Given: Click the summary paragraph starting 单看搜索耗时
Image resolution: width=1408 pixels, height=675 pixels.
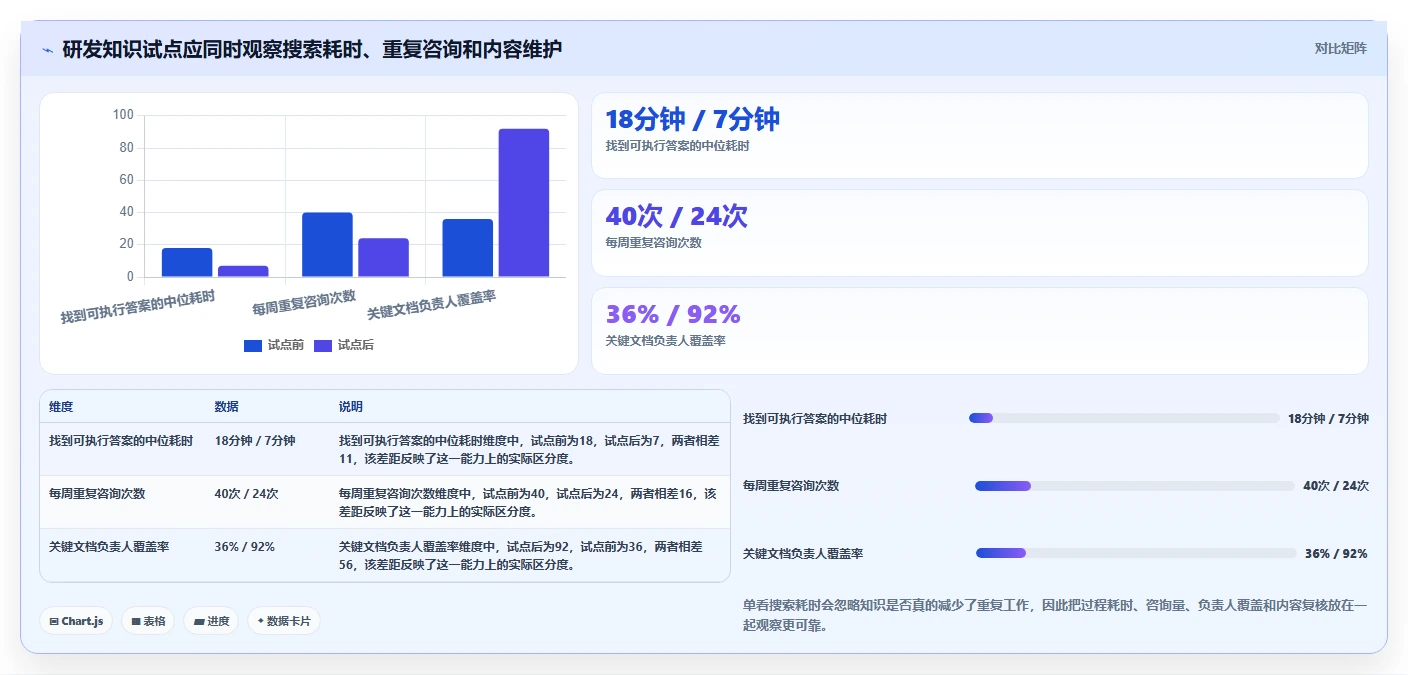Looking at the screenshot, I should [x=1055, y=615].
